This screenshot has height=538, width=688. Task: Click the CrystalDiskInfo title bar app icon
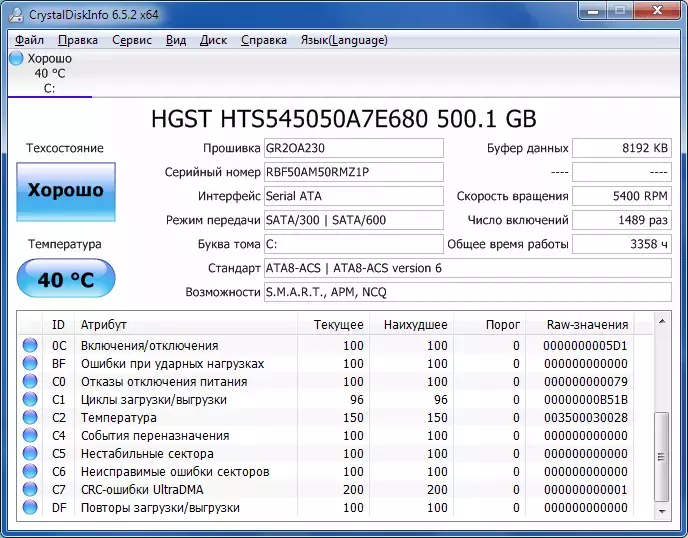point(16,14)
